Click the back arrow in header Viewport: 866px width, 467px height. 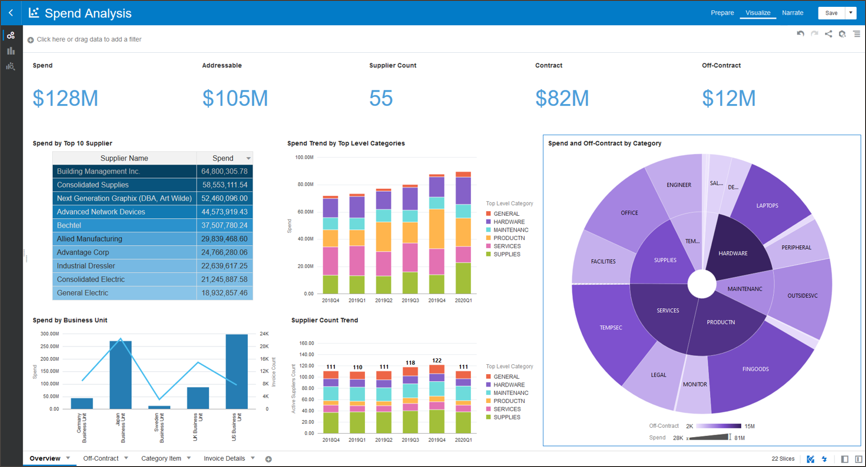click(x=10, y=13)
